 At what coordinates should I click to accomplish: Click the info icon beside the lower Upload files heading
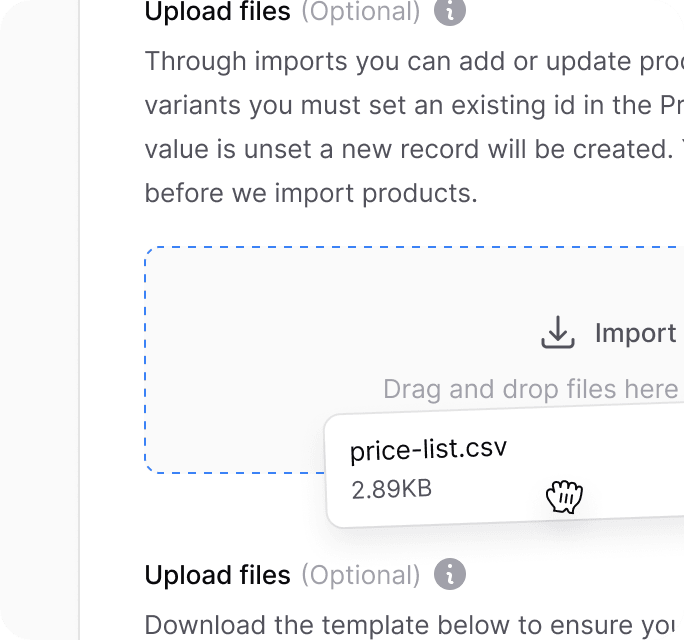coord(450,574)
